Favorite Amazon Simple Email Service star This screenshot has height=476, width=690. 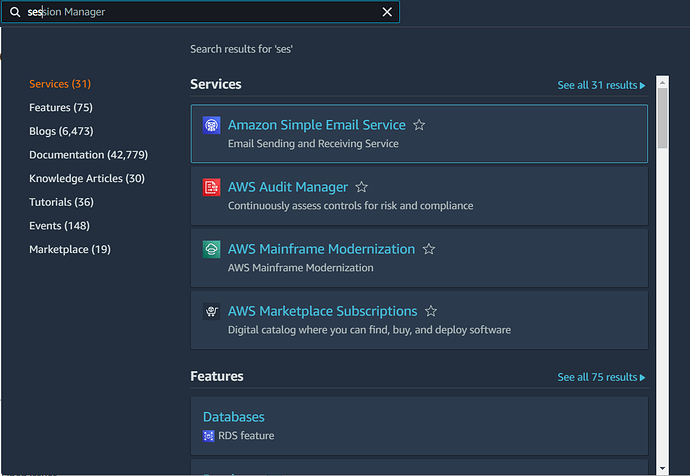419,125
